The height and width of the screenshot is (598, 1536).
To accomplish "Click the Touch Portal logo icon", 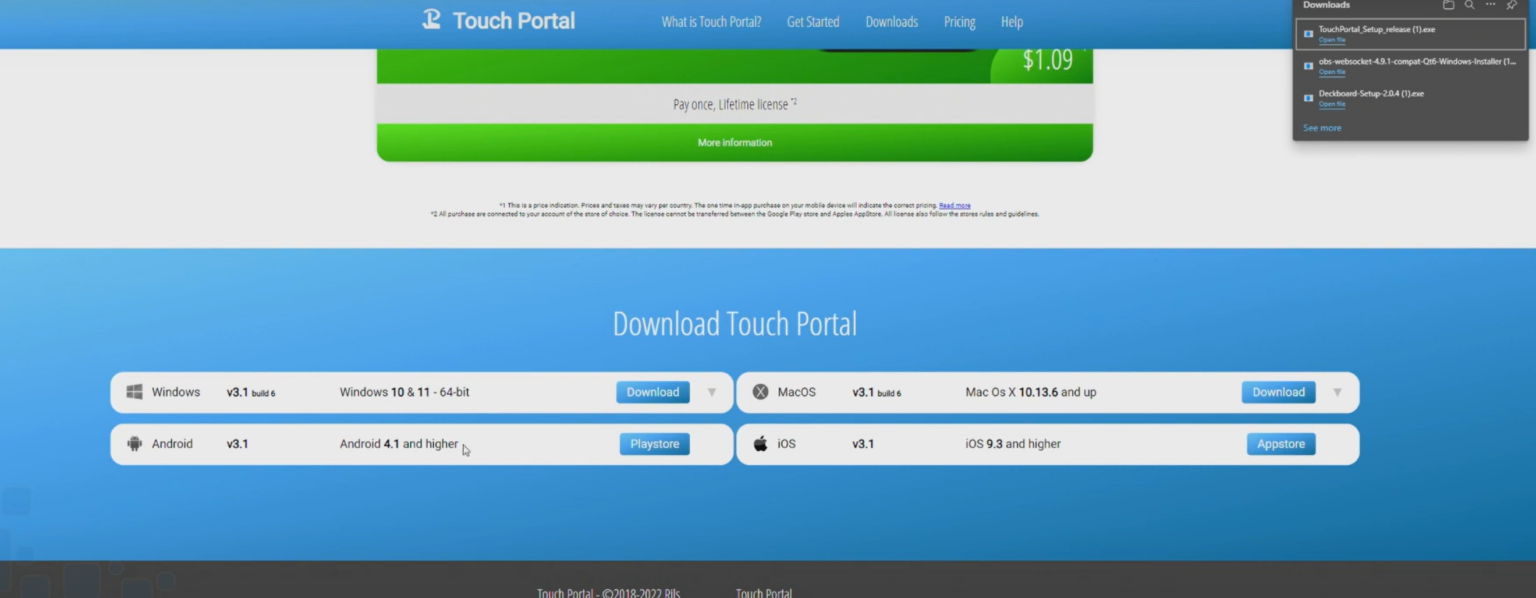I will point(431,20).
